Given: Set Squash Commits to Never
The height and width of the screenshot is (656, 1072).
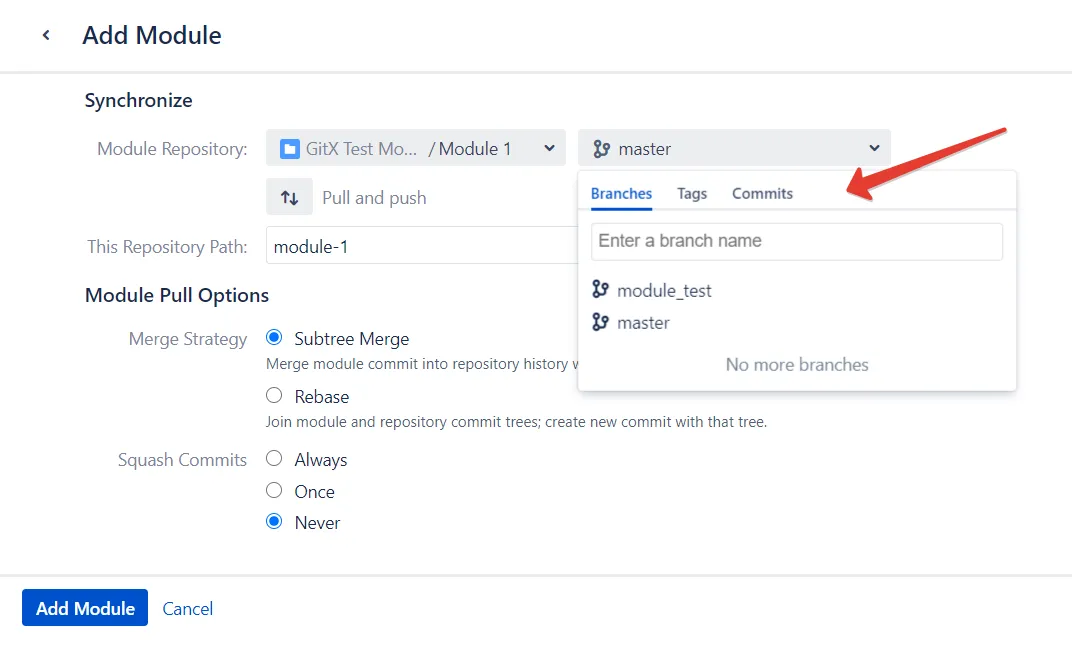Looking at the screenshot, I should 274,521.
